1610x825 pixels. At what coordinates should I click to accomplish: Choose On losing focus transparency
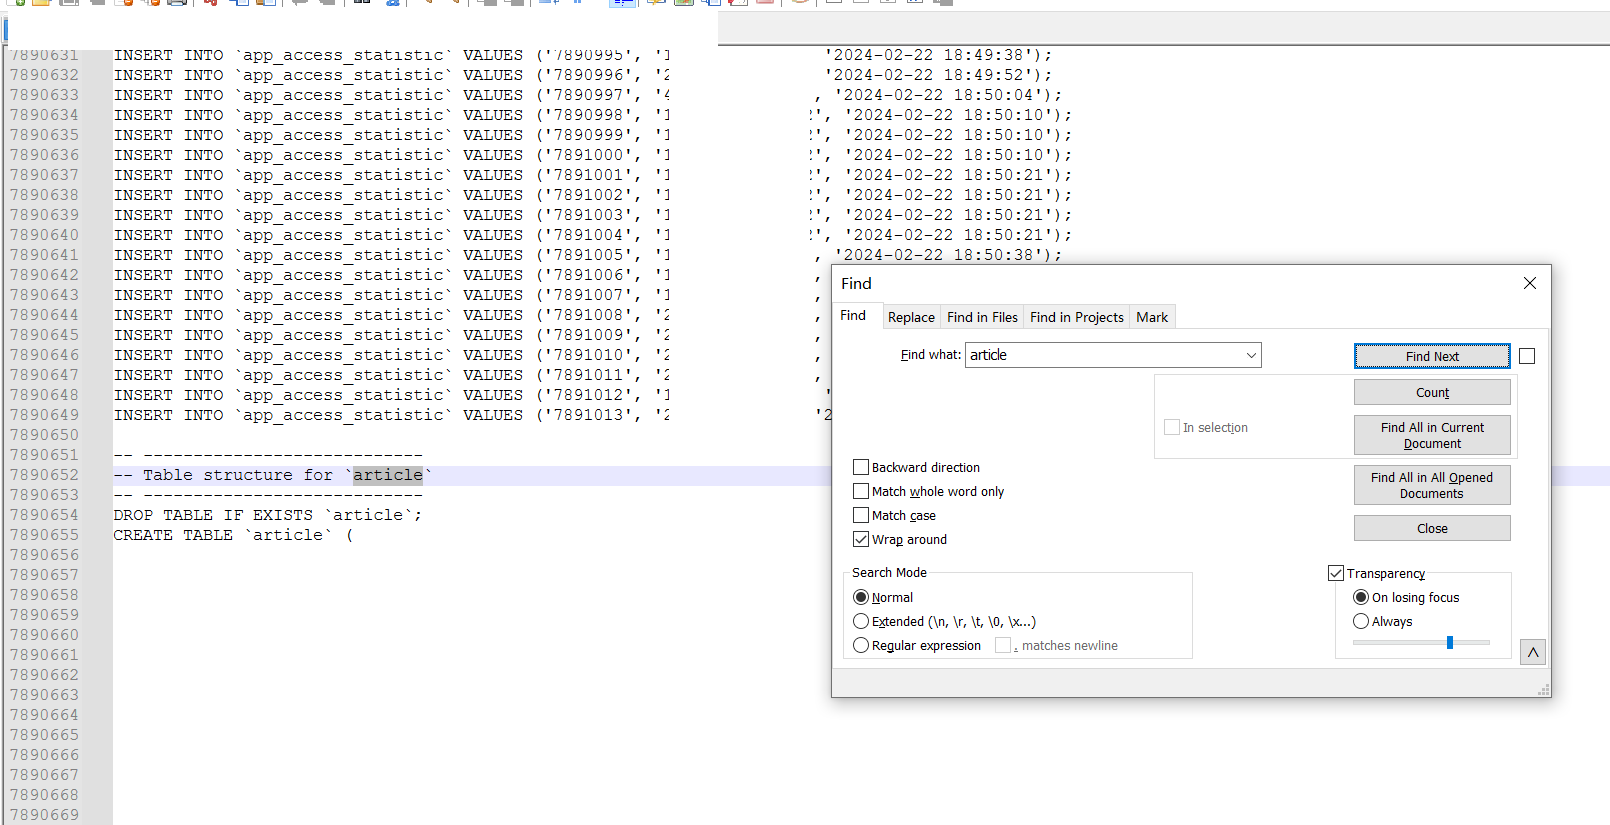coord(1361,597)
